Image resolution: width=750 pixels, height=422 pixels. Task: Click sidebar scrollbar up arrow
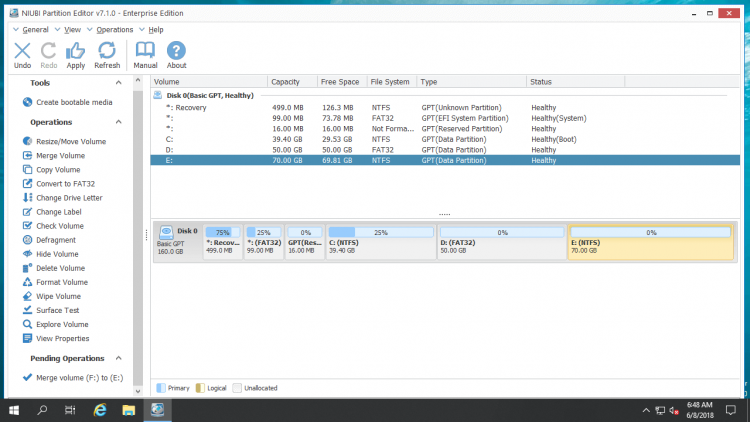tap(138, 80)
